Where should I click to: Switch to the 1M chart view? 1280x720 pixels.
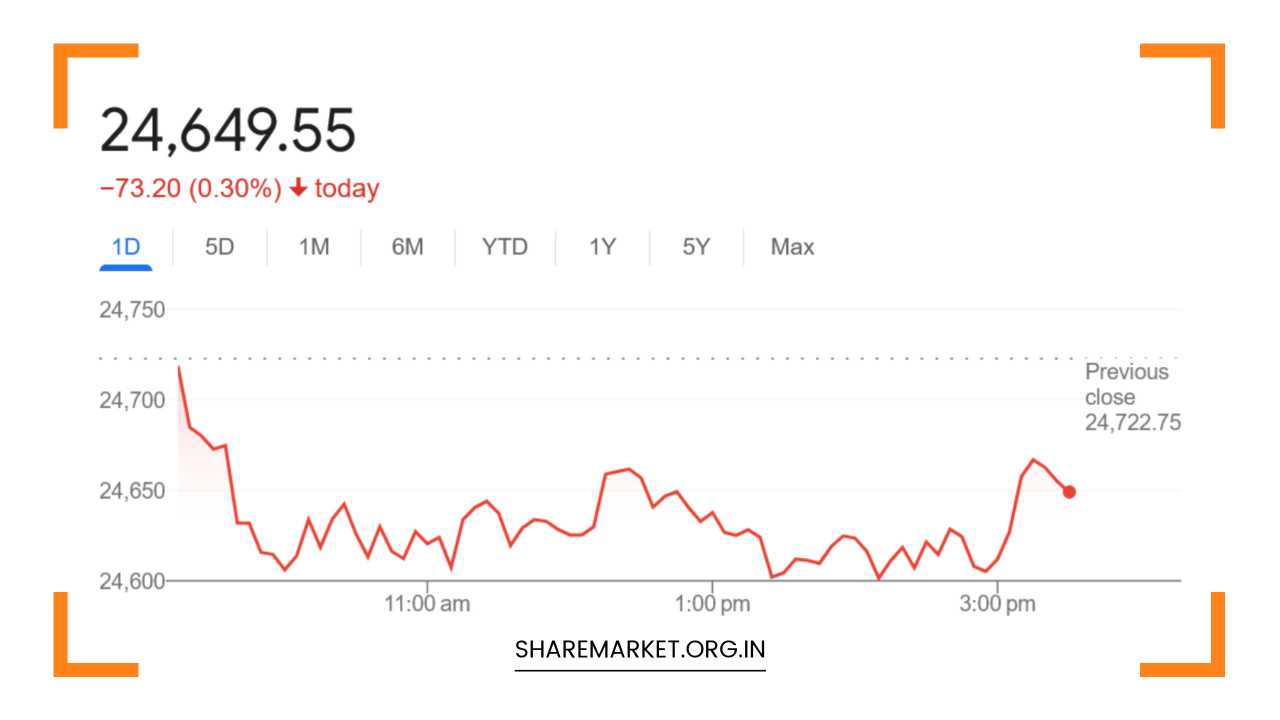[313, 247]
